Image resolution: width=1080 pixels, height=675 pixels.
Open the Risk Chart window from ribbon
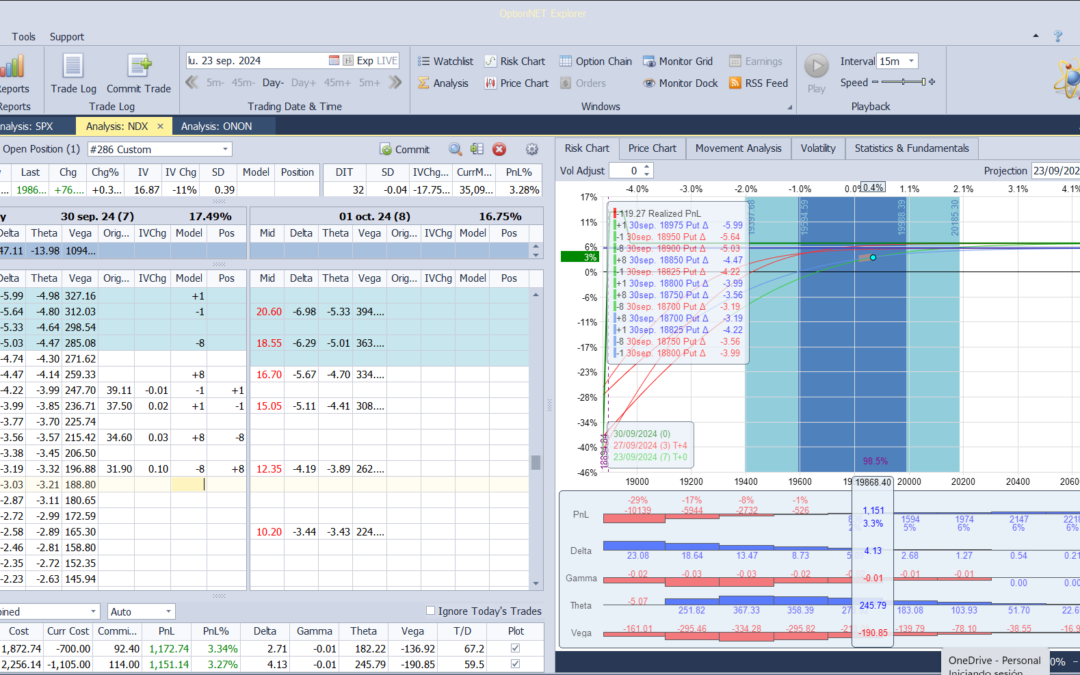point(515,61)
